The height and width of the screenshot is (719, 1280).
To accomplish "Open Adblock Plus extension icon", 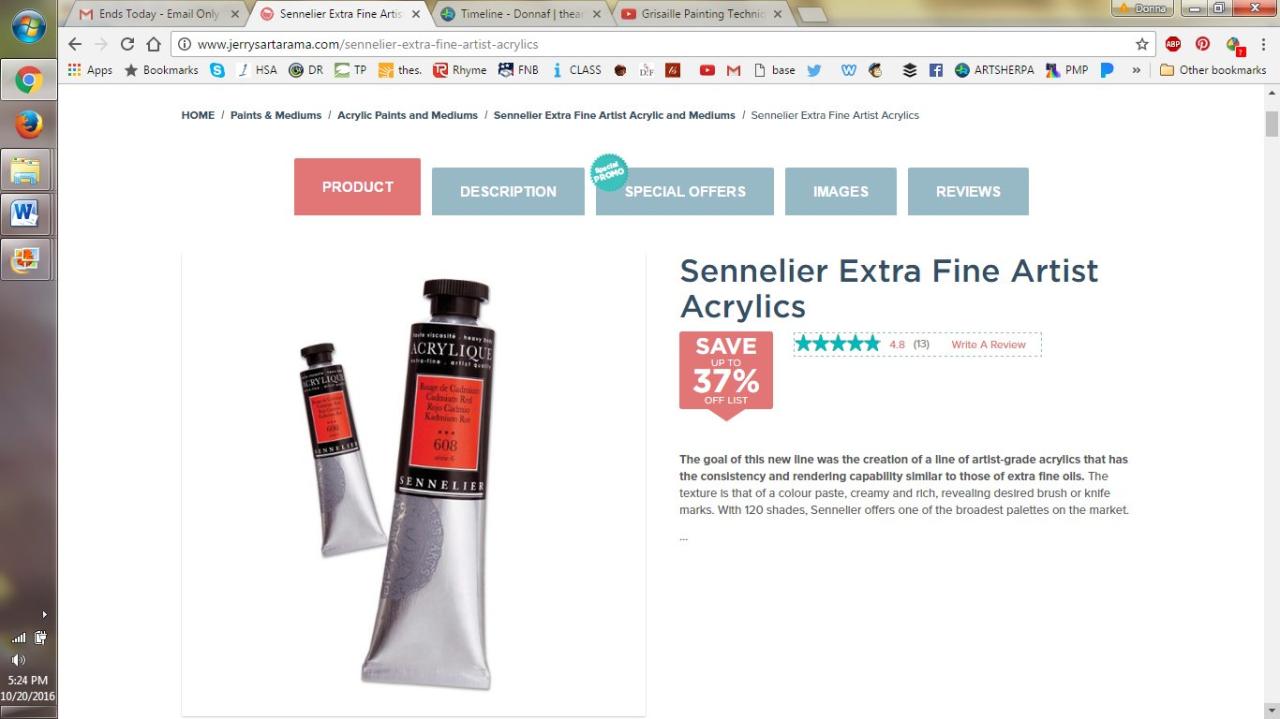I will pyautogui.click(x=1173, y=44).
